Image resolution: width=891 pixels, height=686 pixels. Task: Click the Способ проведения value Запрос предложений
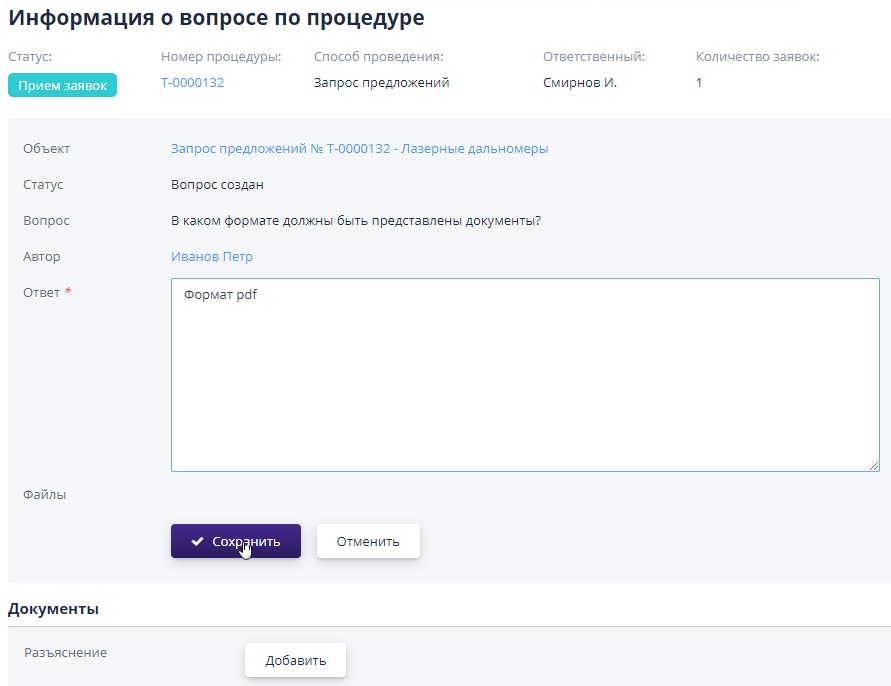coord(382,82)
